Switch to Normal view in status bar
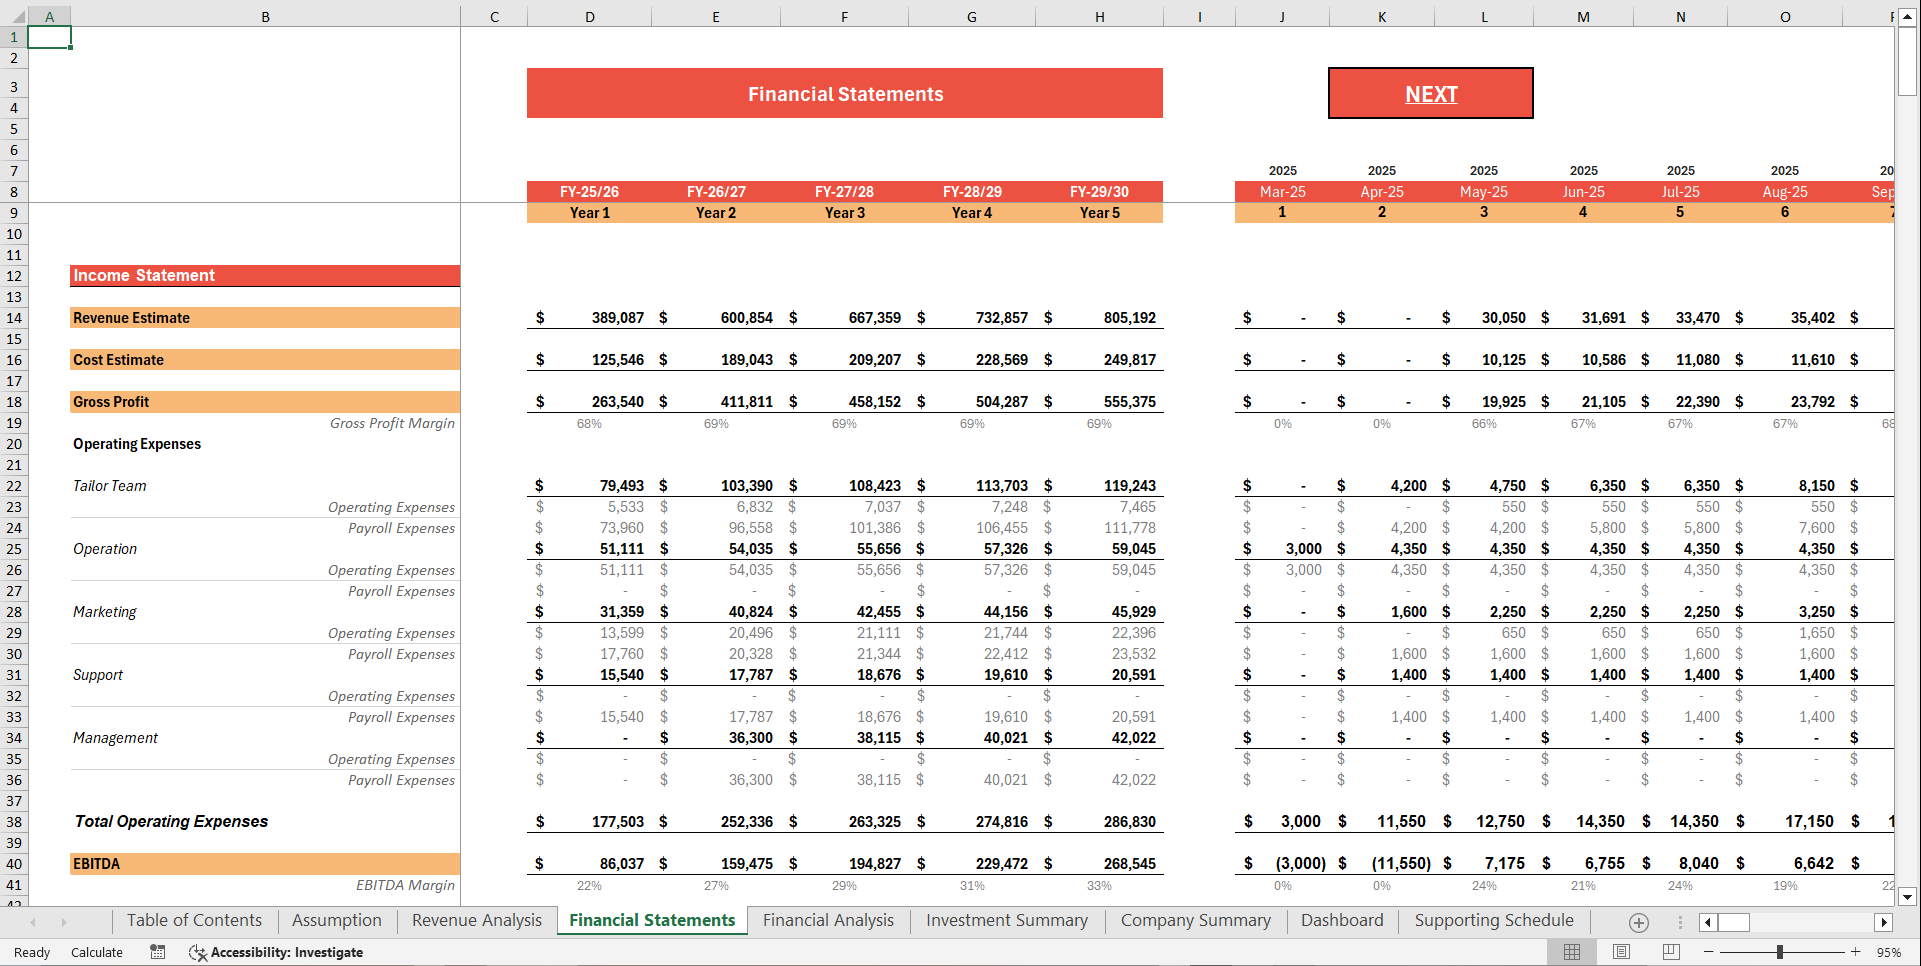The height and width of the screenshot is (966, 1921). tap(1571, 952)
